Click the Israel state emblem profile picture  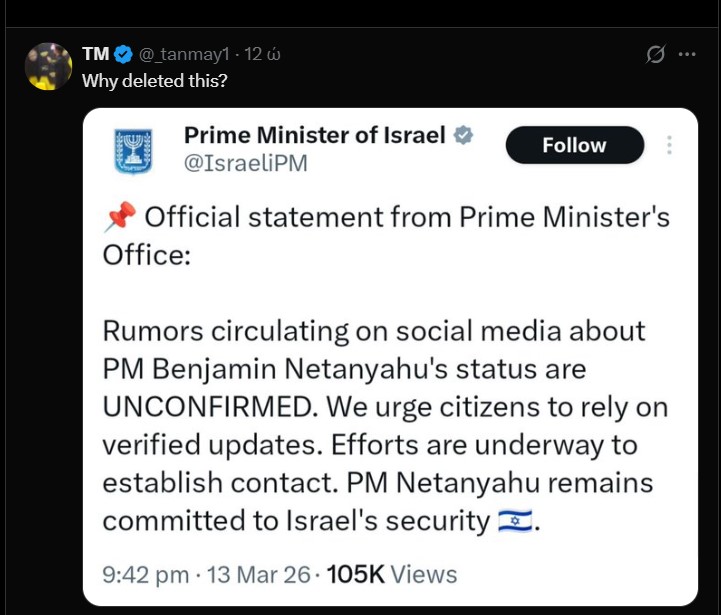(x=133, y=150)
